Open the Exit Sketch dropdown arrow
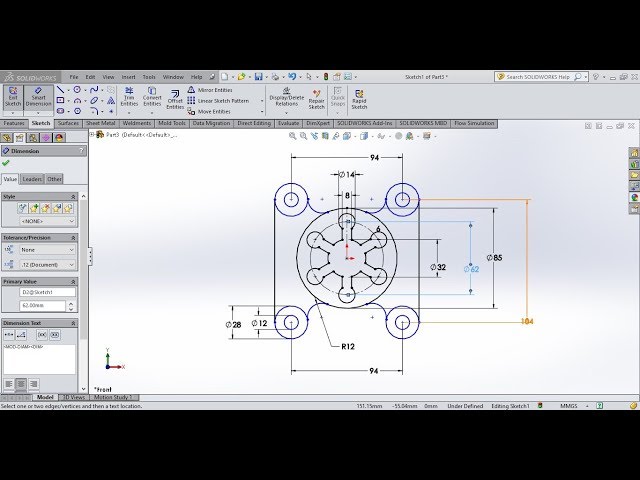This screenshot has height=480, width=640. coord(13,113)
